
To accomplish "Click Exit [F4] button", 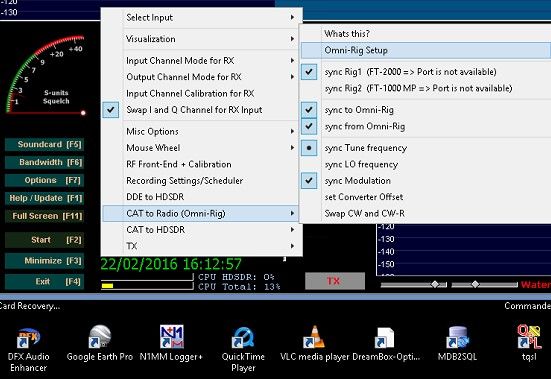I will click(45, 281).
